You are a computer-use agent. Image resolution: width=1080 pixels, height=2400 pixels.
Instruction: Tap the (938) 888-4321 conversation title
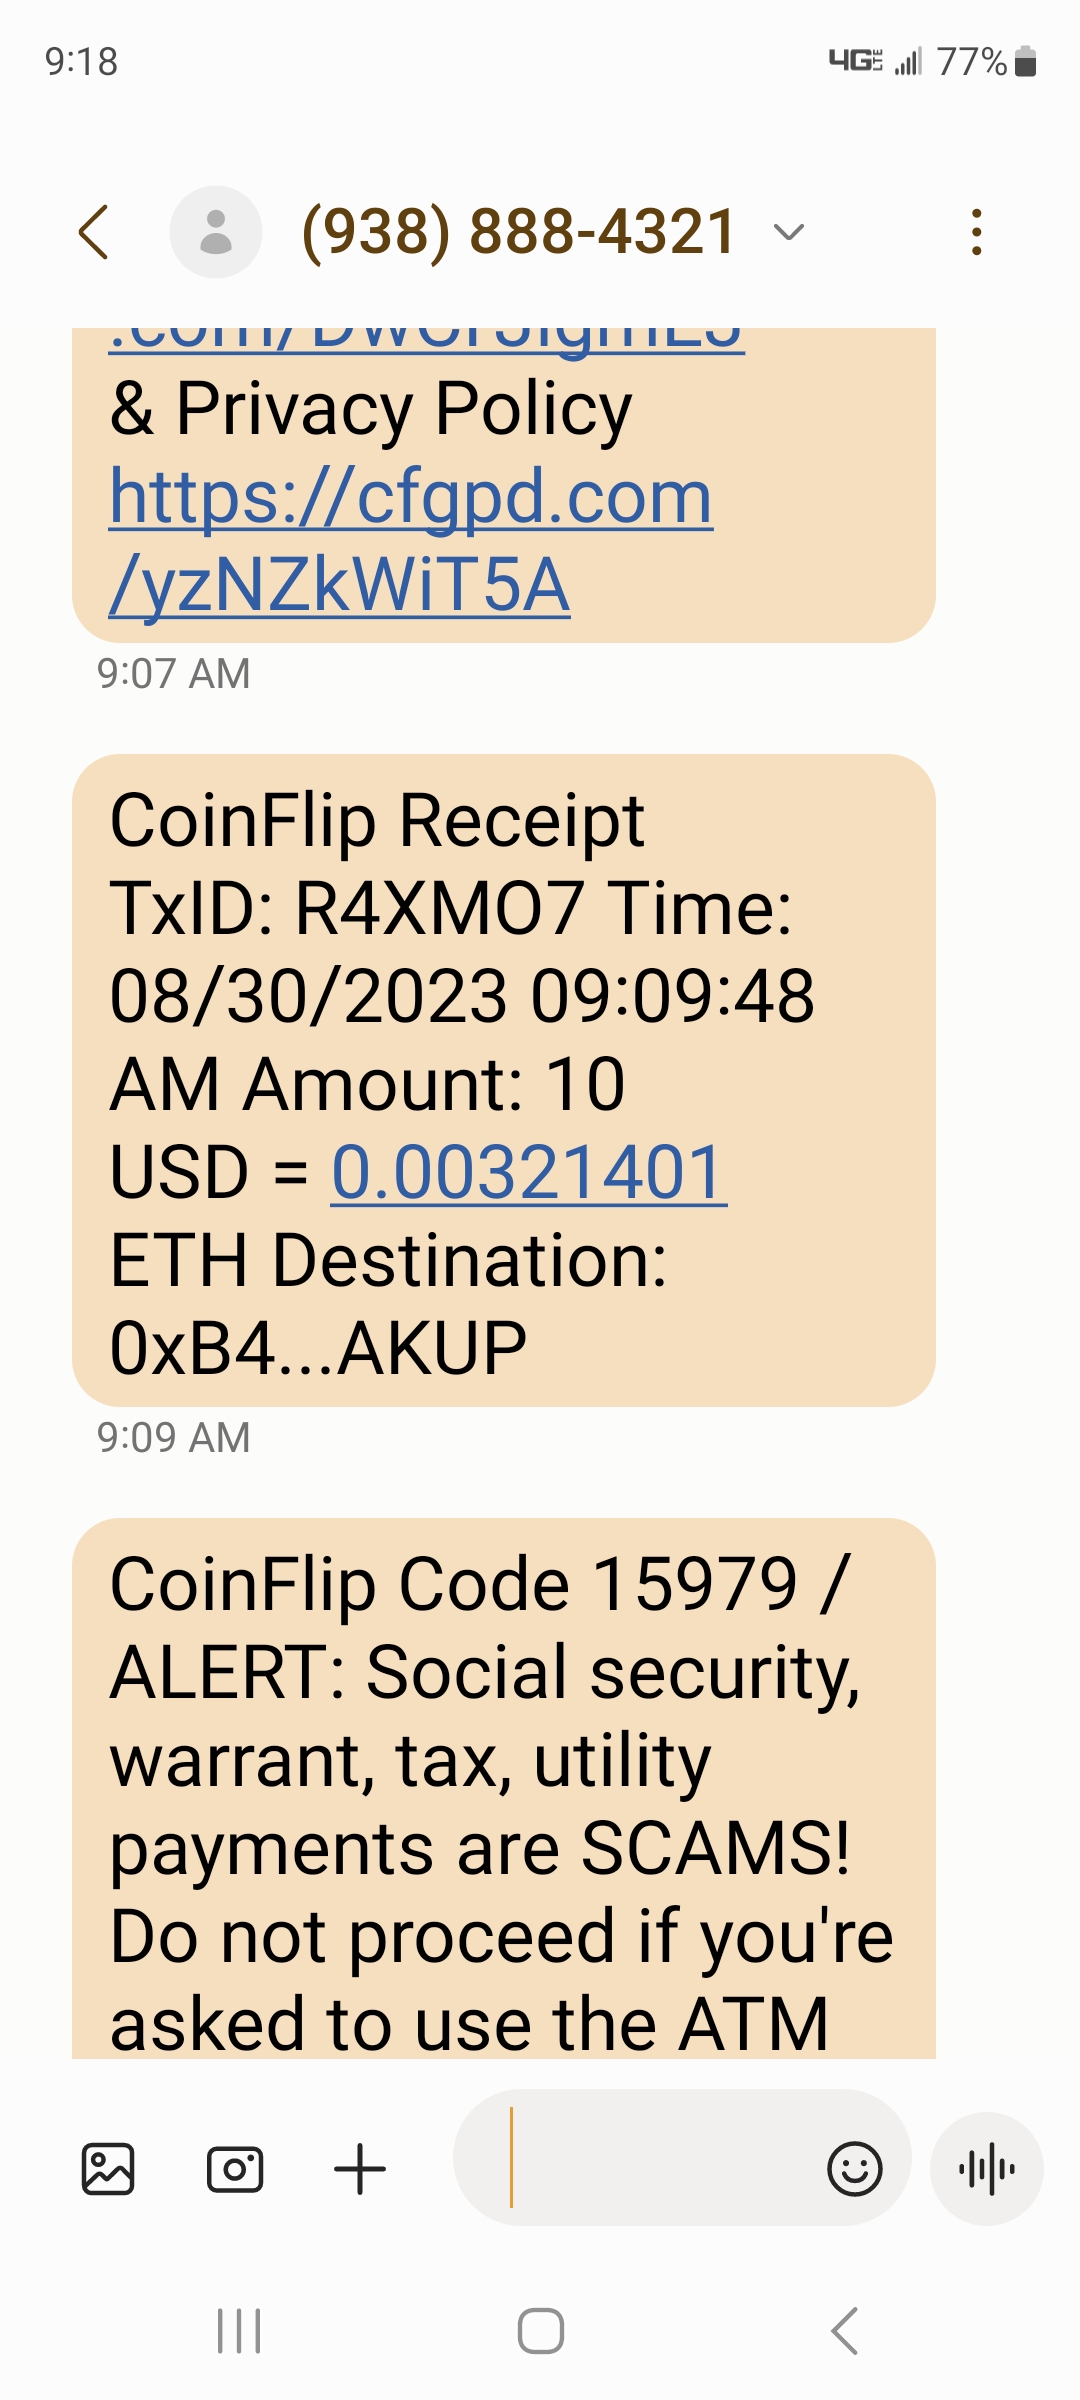[x=519, y=232]
